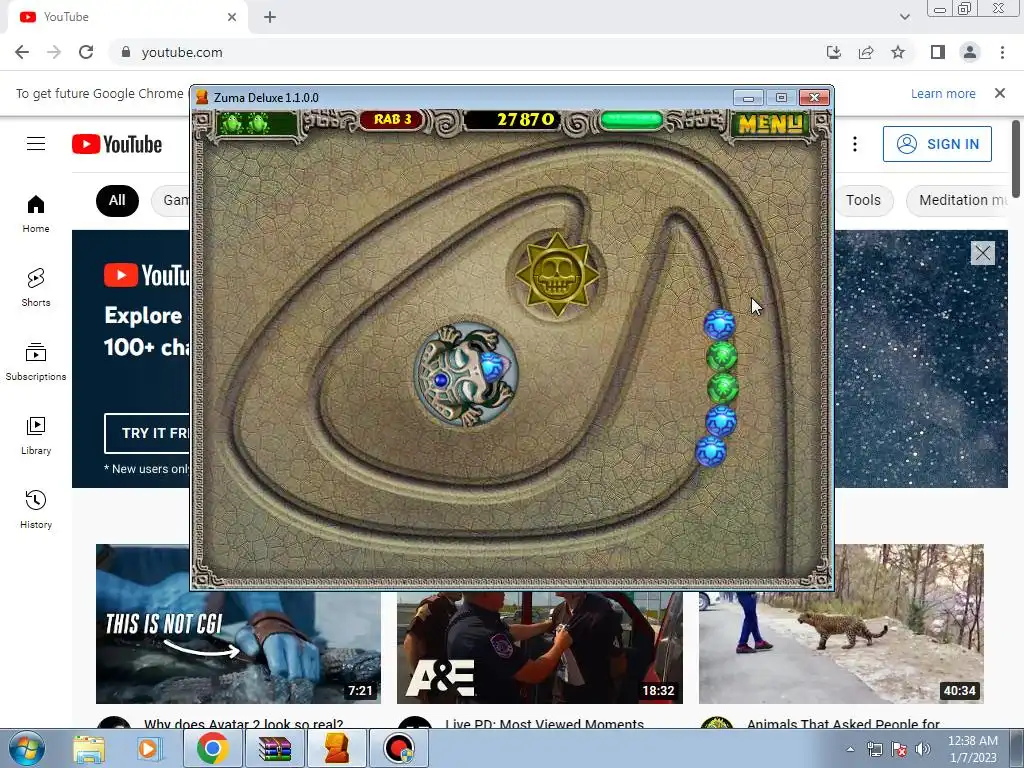Open WinRAR from the taskbar
This screenshot has width=1024, height=768.
tap(275, 748)
